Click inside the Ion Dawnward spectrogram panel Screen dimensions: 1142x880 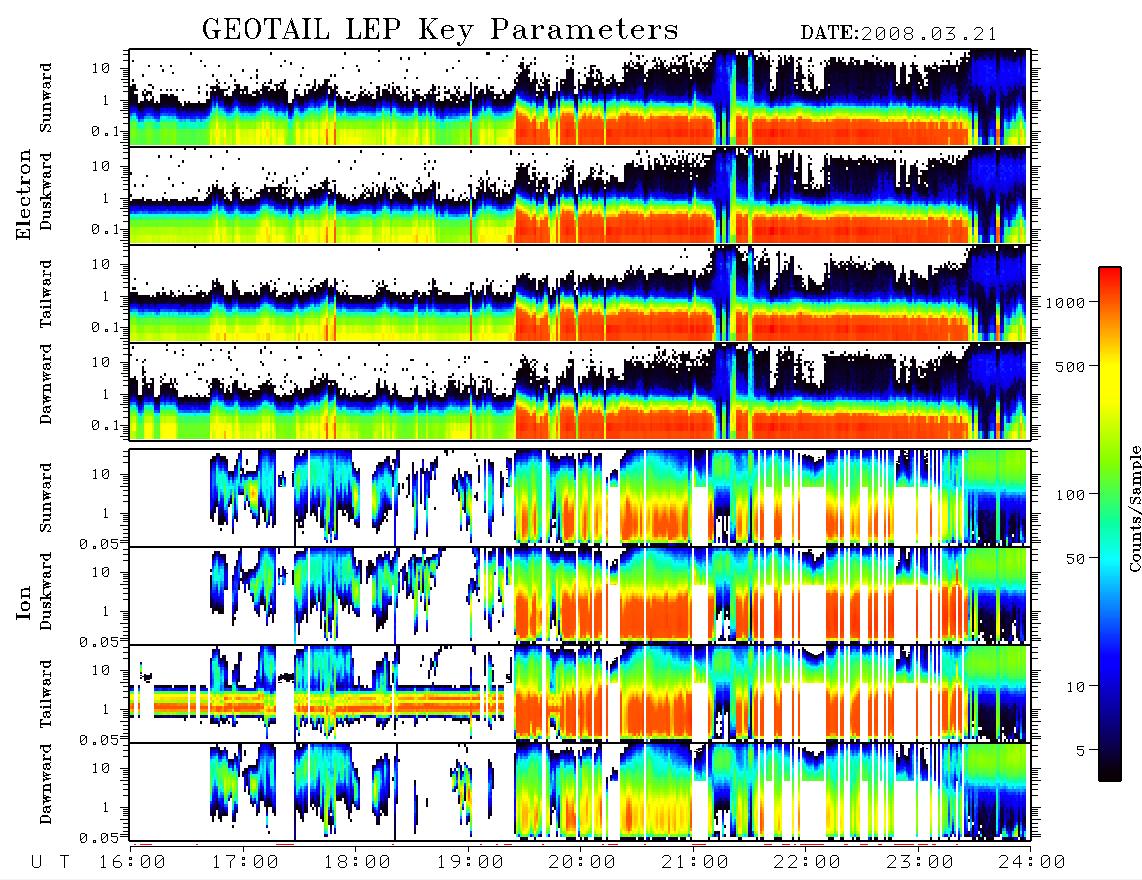click(580, 791)
